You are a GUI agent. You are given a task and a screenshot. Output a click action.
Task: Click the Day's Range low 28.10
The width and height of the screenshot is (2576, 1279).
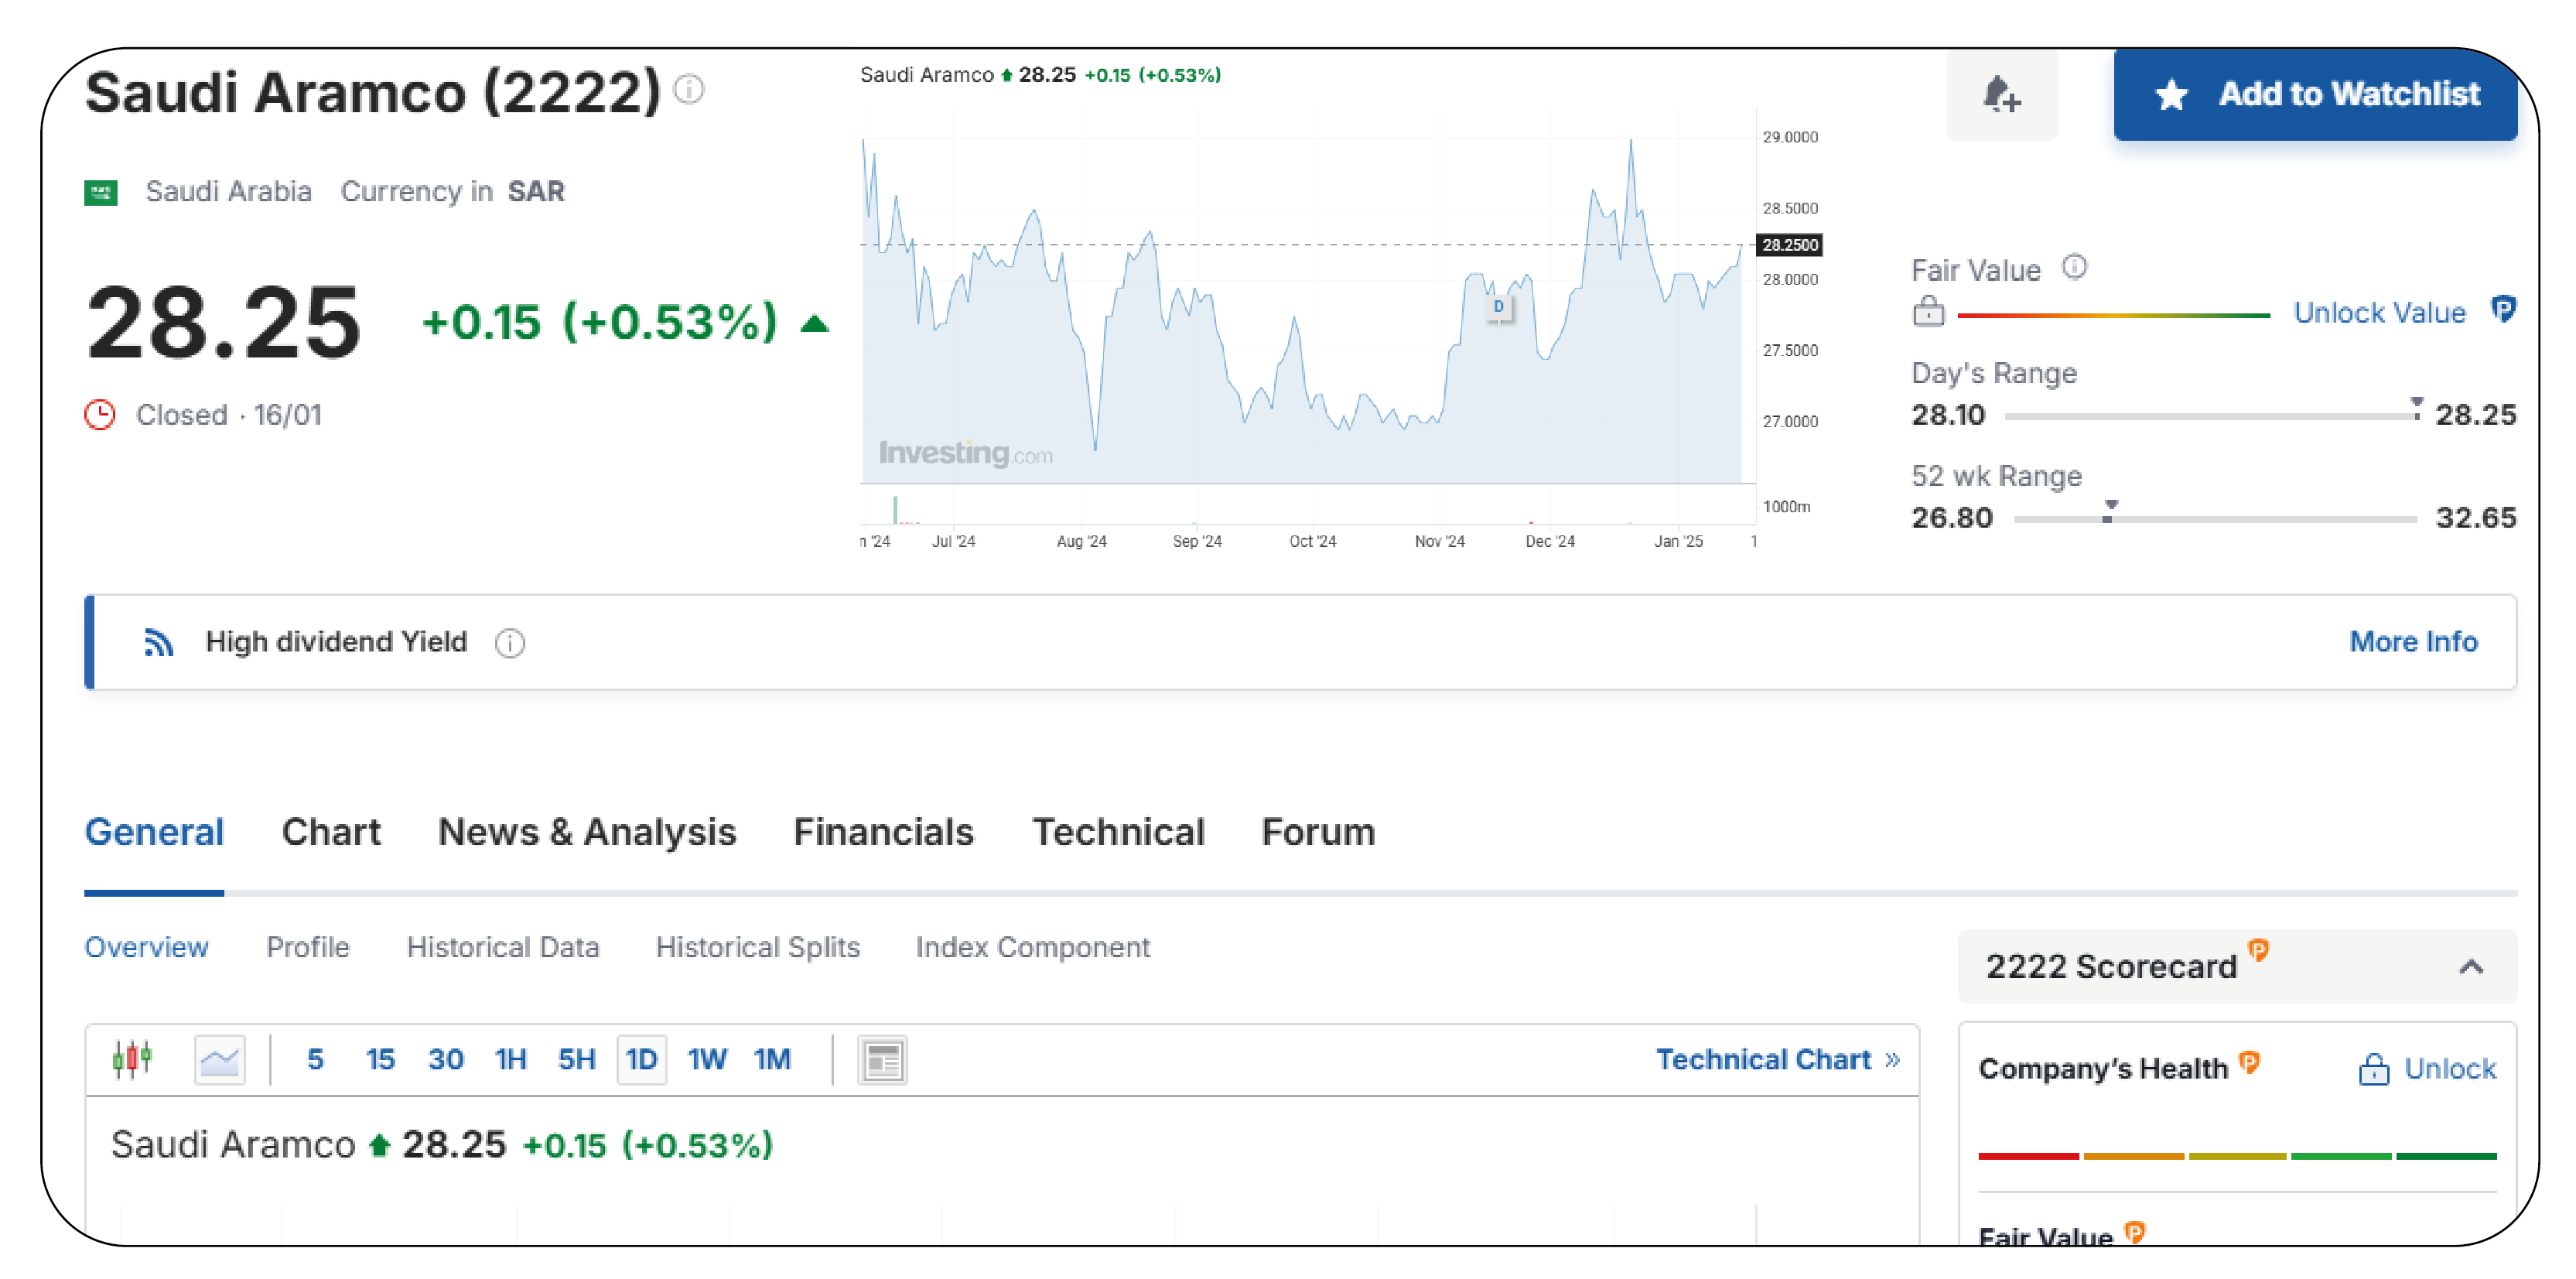pos(1948,415)
